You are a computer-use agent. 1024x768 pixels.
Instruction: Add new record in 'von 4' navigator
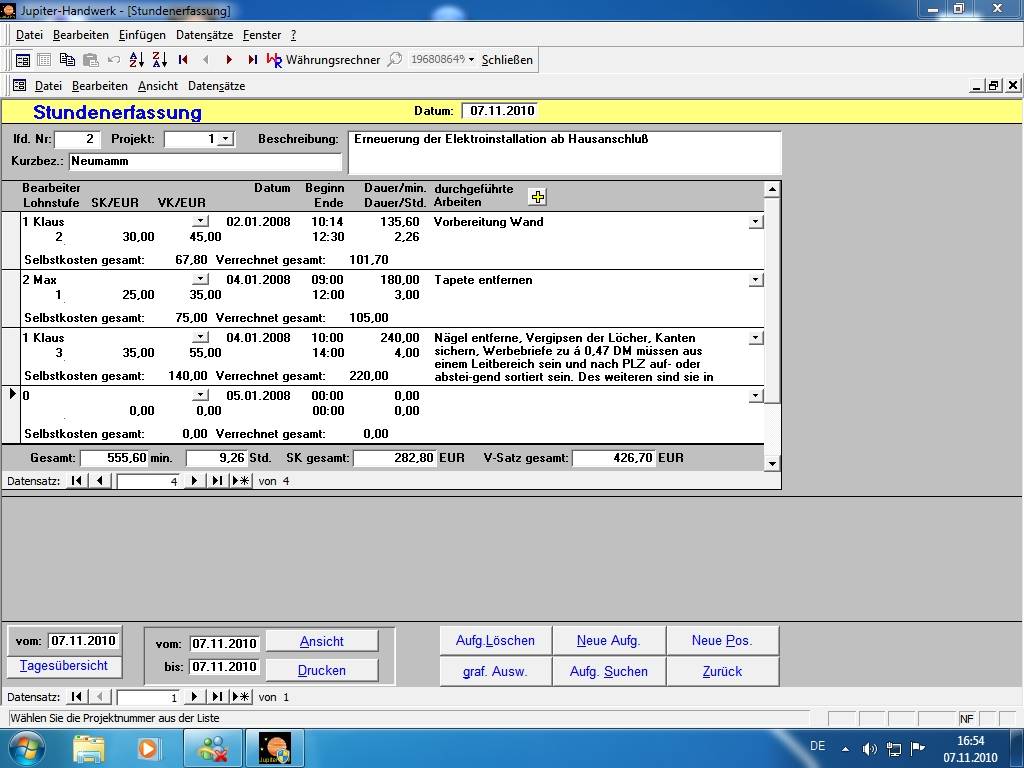click(241, 481)
